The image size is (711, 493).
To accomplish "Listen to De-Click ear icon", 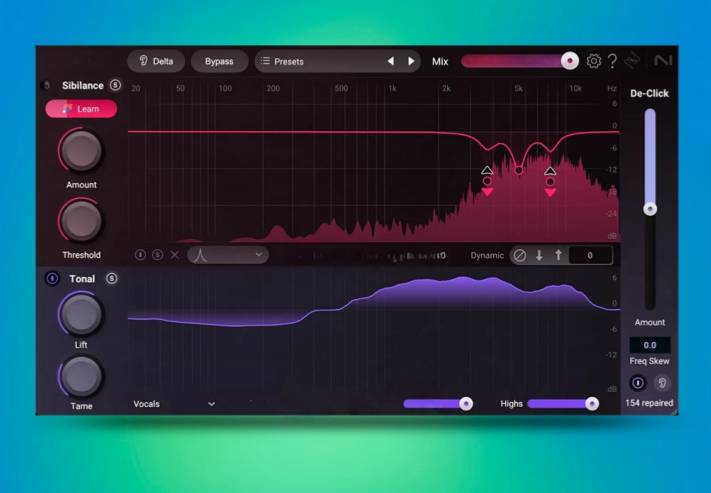I will (x=662, y=383).
